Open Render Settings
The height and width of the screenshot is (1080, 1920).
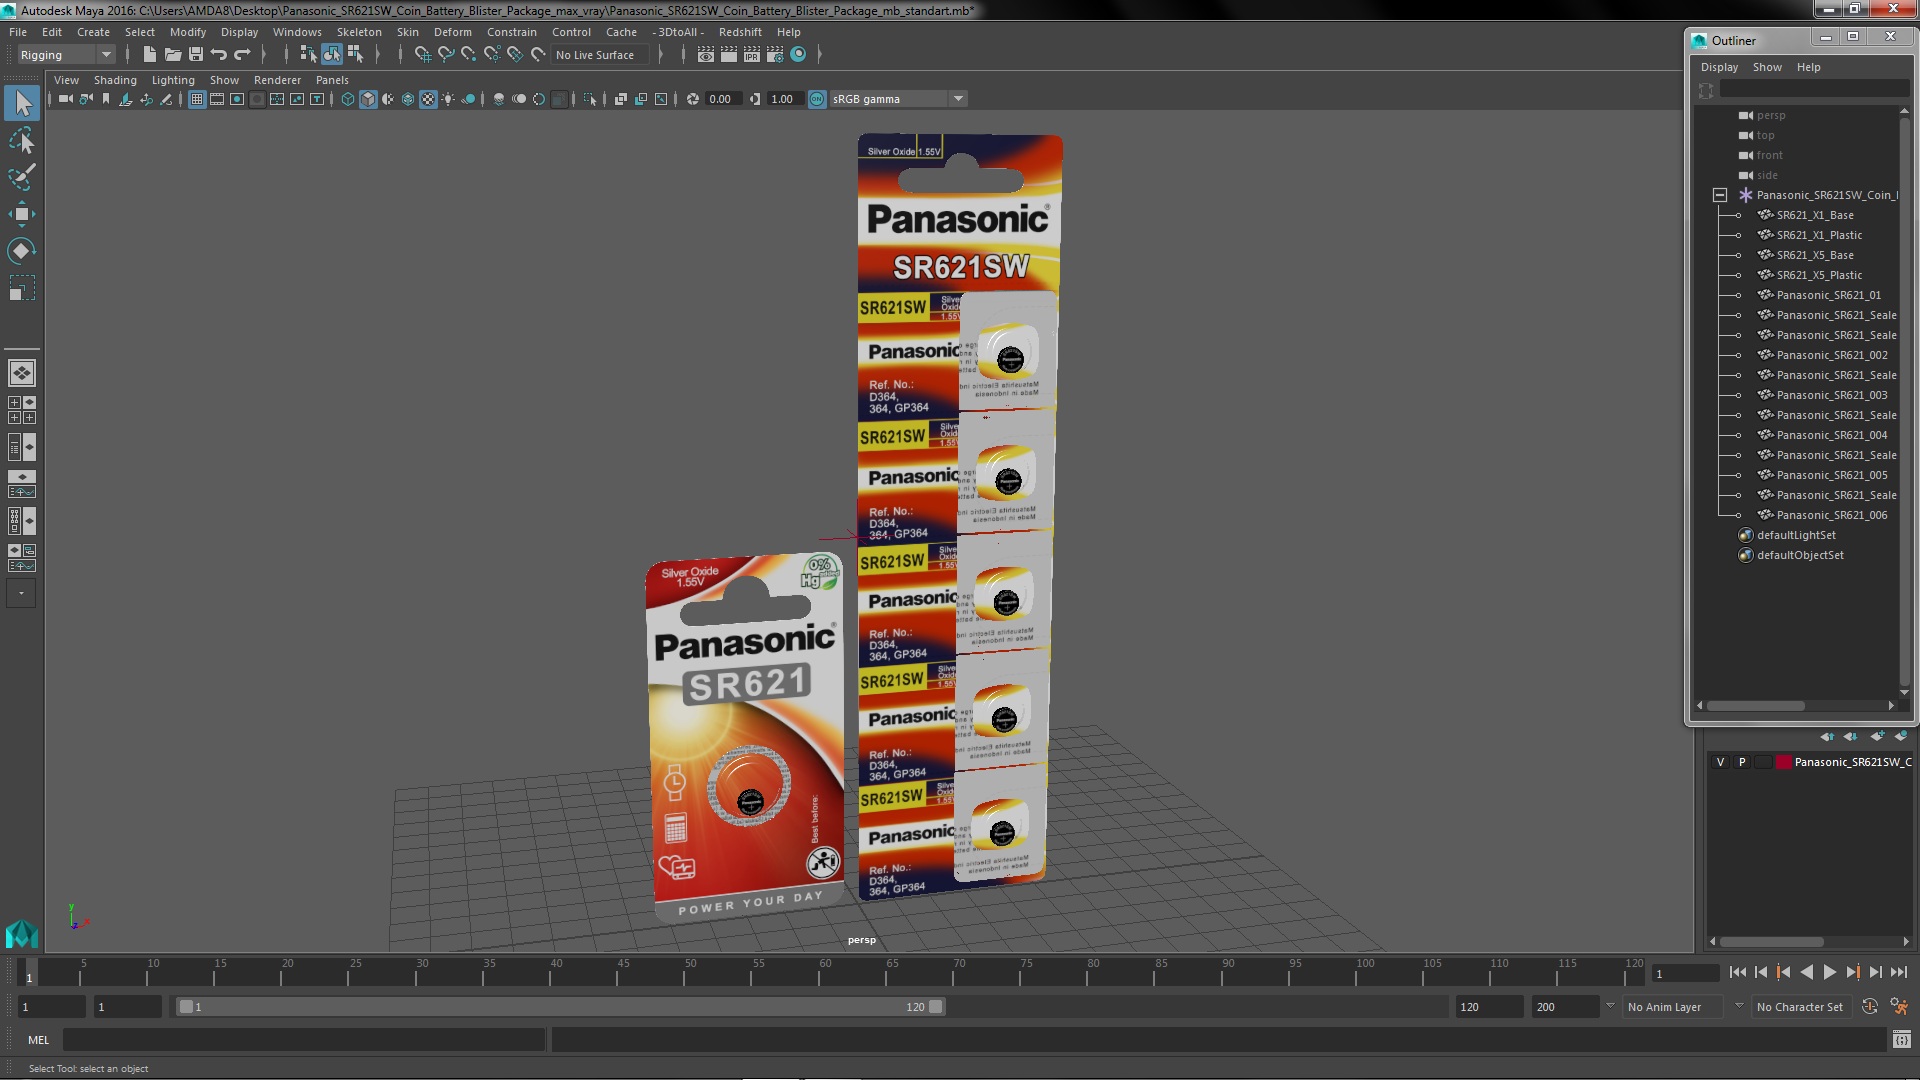pos(775,55)
